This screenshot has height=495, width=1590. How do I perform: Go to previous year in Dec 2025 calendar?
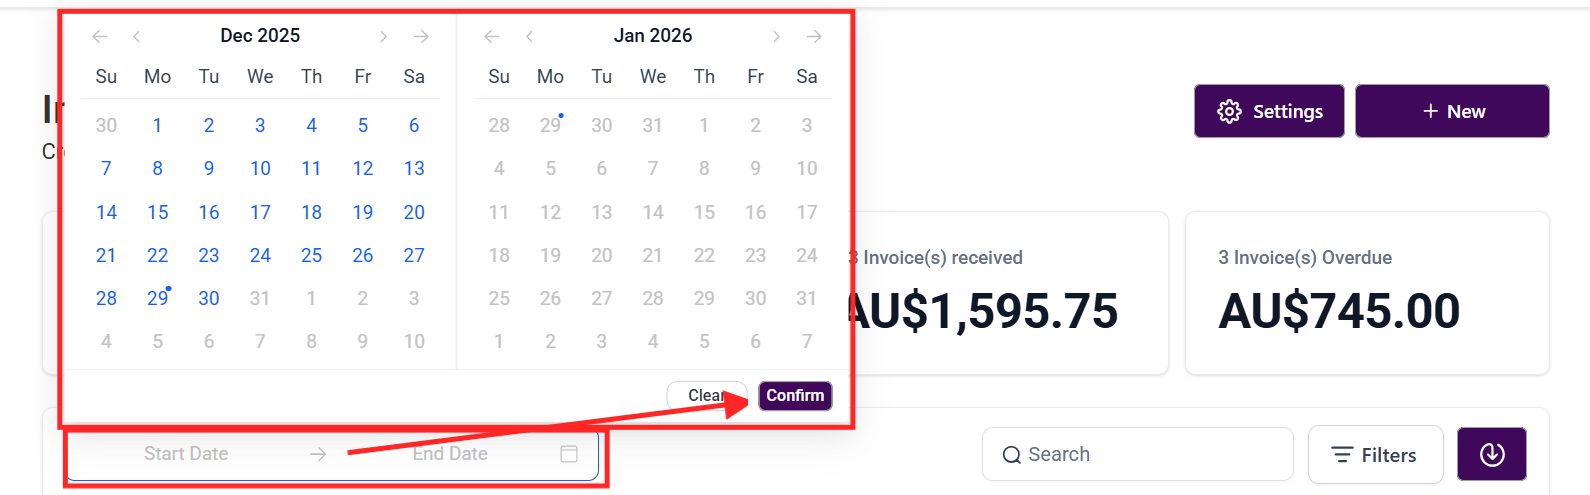click(100, 37)
